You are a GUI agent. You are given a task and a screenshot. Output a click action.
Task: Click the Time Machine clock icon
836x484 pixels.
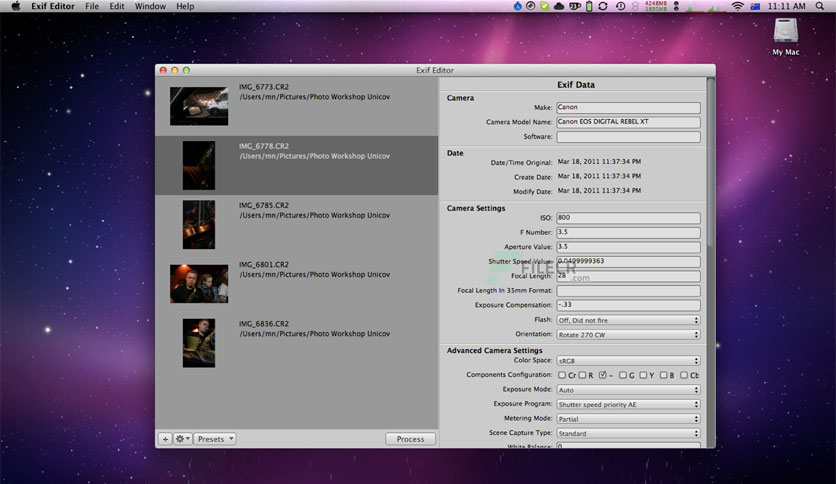pos(621,6)
